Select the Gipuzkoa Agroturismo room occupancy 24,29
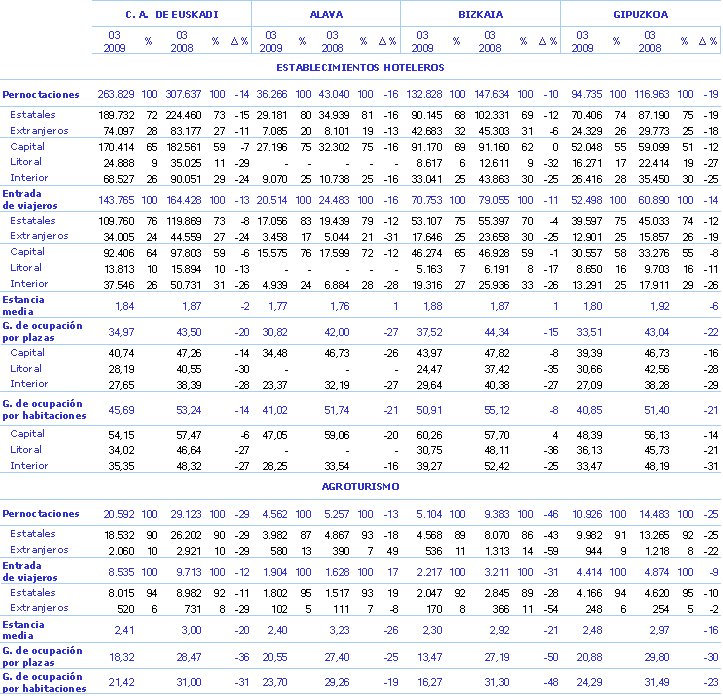723x696 pixels. (x=589, y=683)
